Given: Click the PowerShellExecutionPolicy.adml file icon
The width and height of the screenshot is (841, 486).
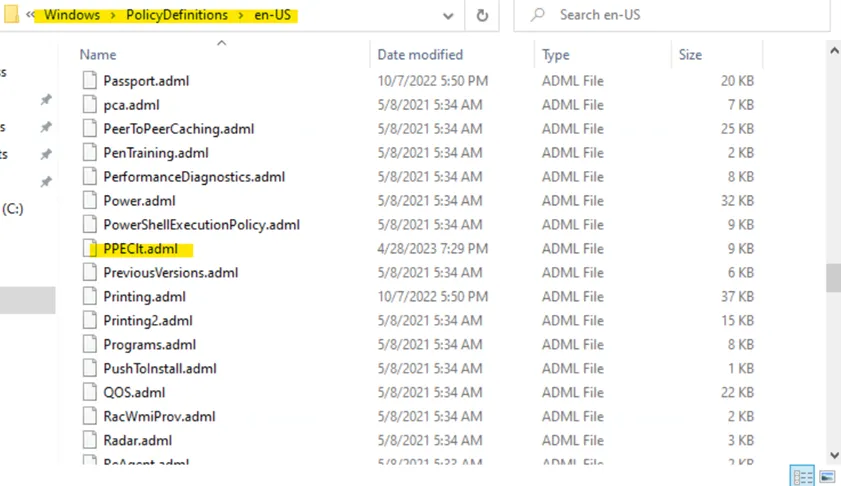Looking at the screenshot, I should [x=90, y=225].
